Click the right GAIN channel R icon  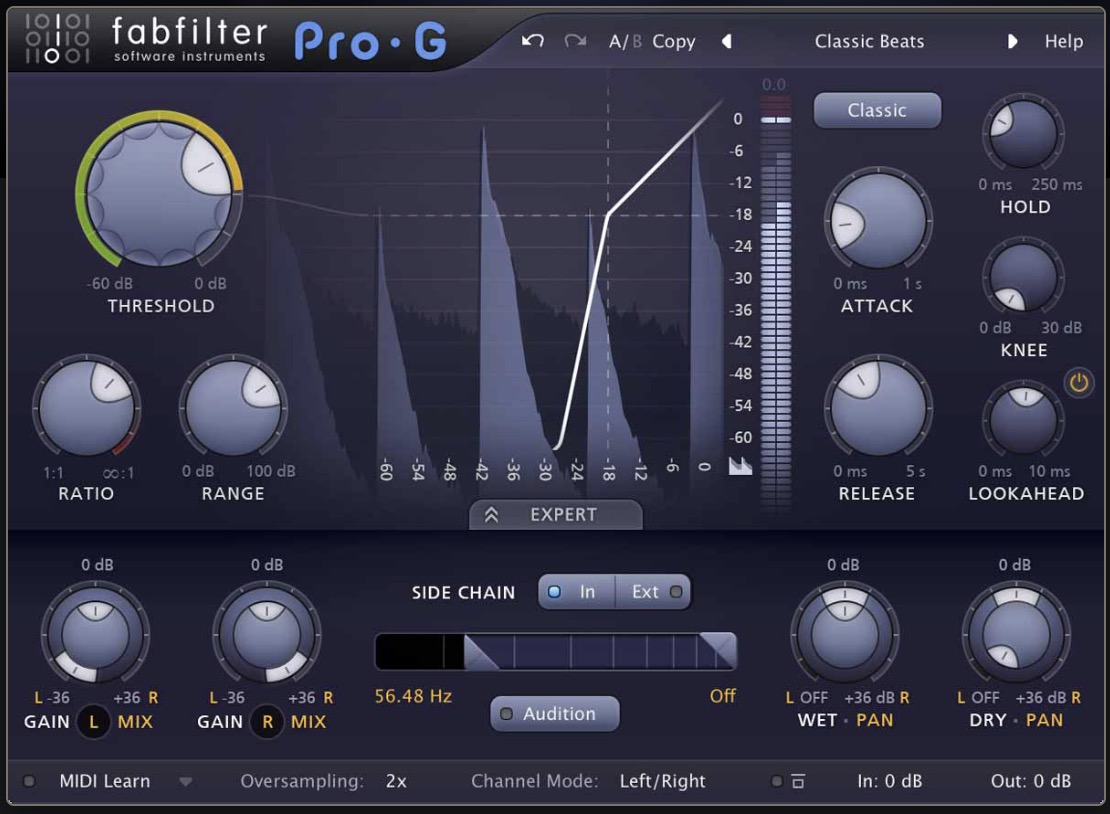(267, 721)
